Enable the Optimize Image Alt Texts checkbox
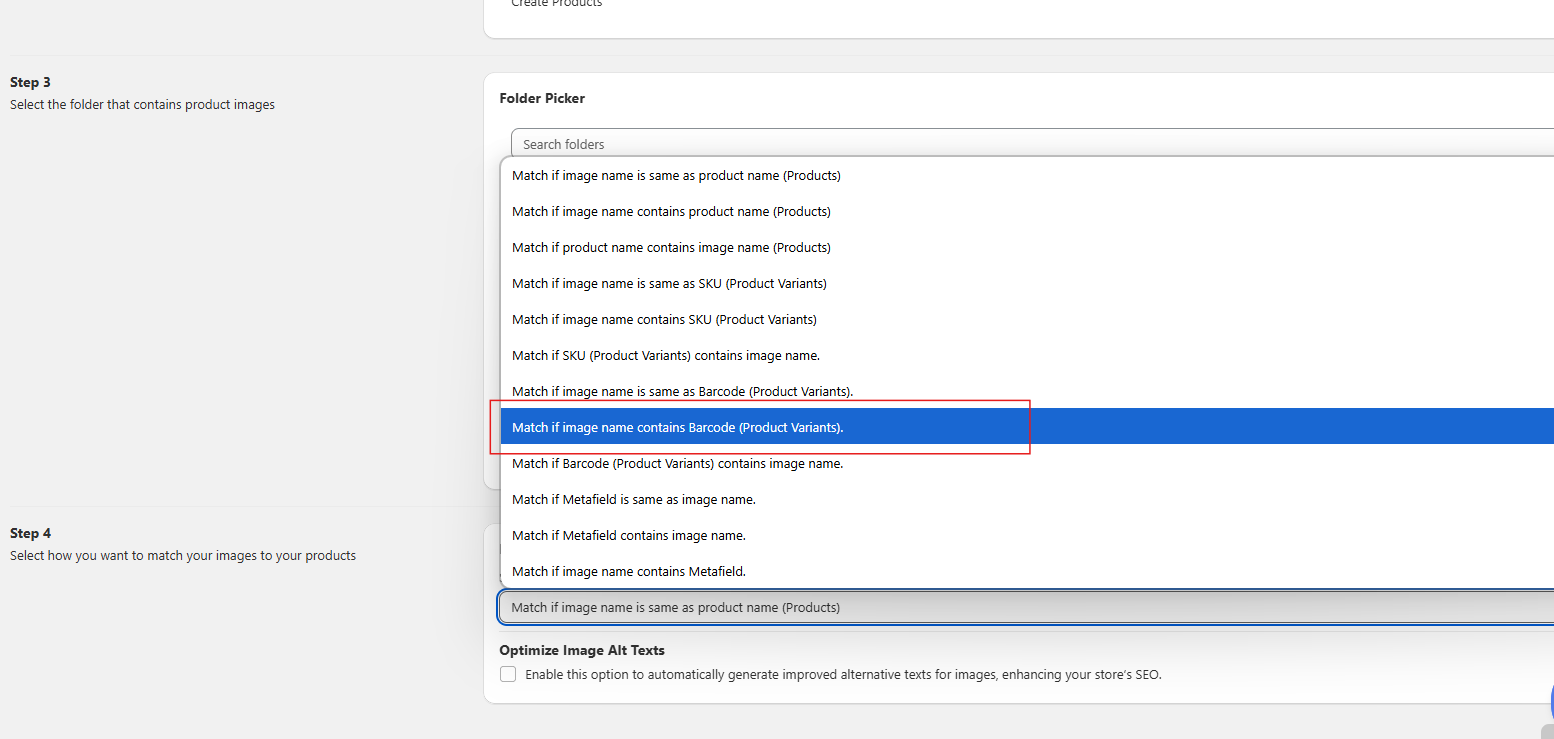The height and width of the screenshot is (739, 1554). click(508, 675)
